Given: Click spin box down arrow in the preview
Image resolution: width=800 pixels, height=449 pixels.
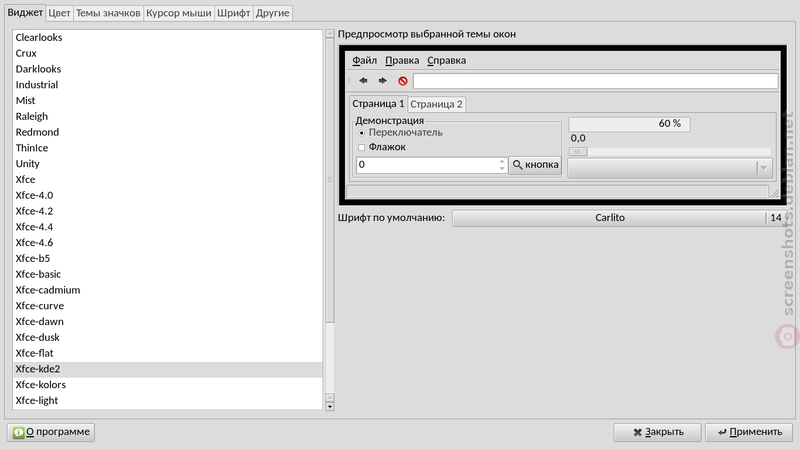Looking at the screenshot, I should (x=502, y=168).
